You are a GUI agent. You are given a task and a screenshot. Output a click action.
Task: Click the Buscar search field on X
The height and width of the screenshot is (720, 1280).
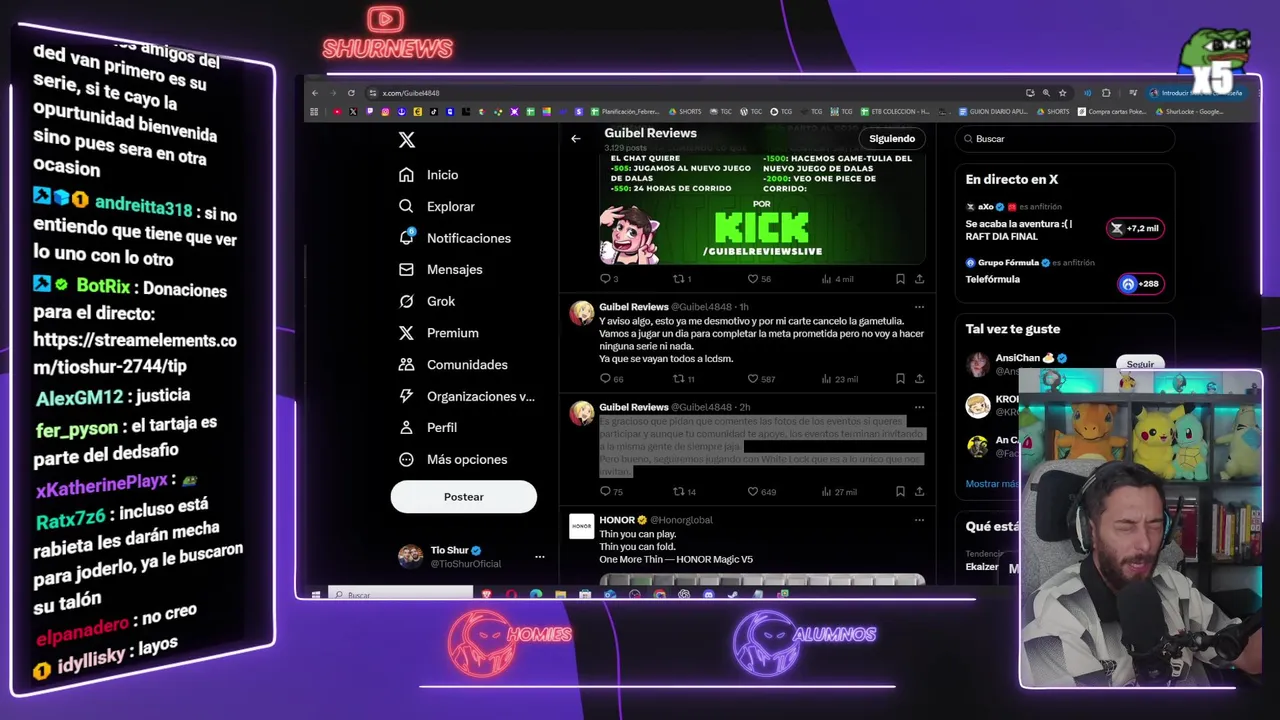point(1064,139)
